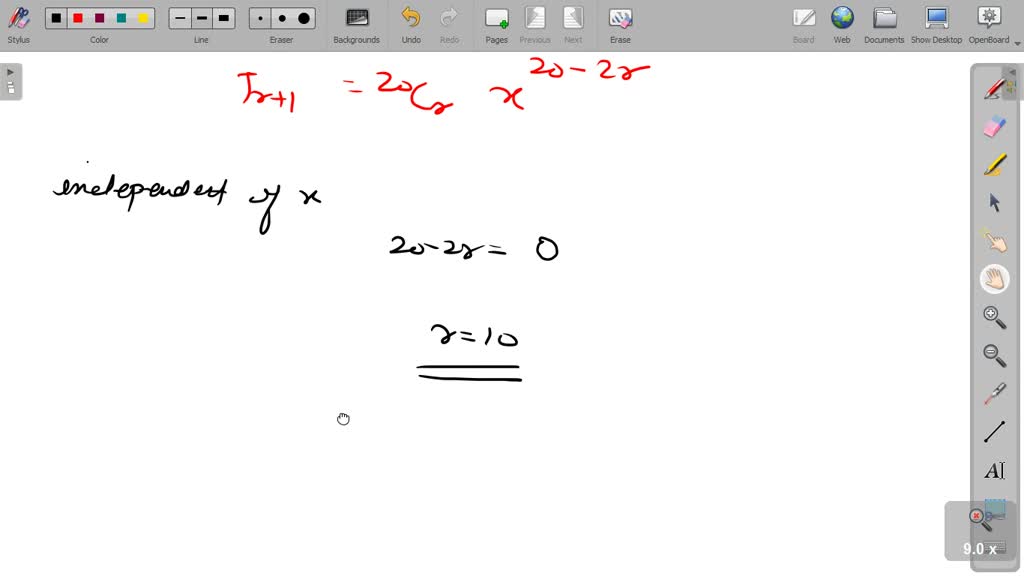Click the zoom out magnifier tool

tap(995, 355)
